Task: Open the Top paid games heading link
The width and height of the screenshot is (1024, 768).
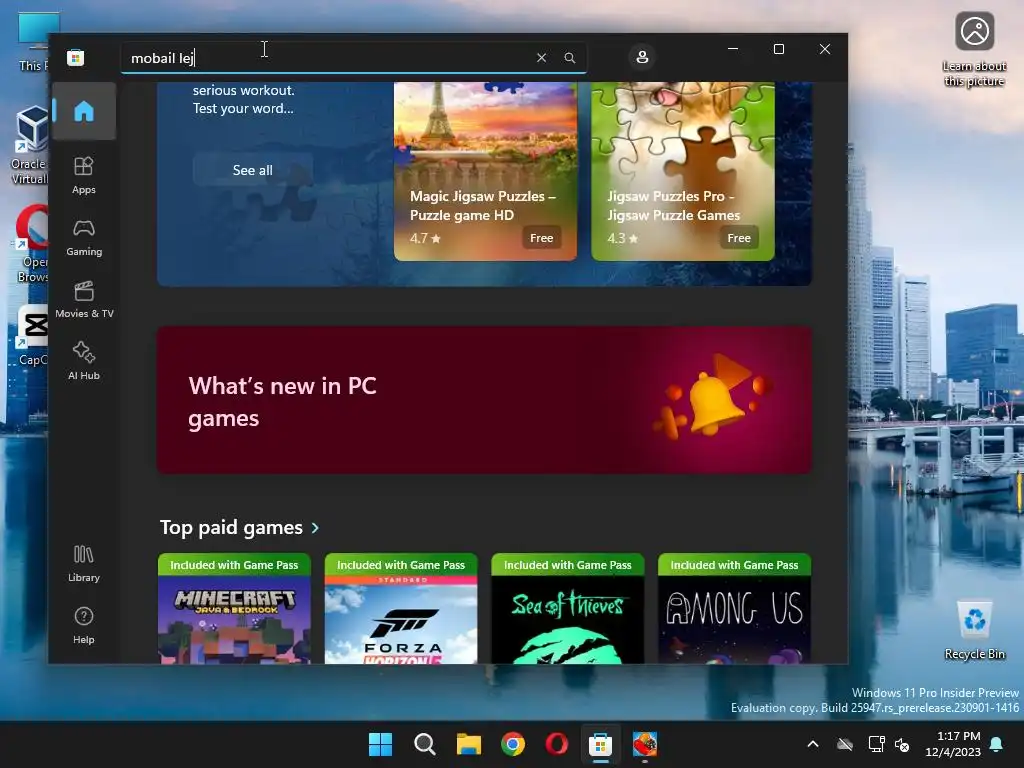Action: (231, 527)
